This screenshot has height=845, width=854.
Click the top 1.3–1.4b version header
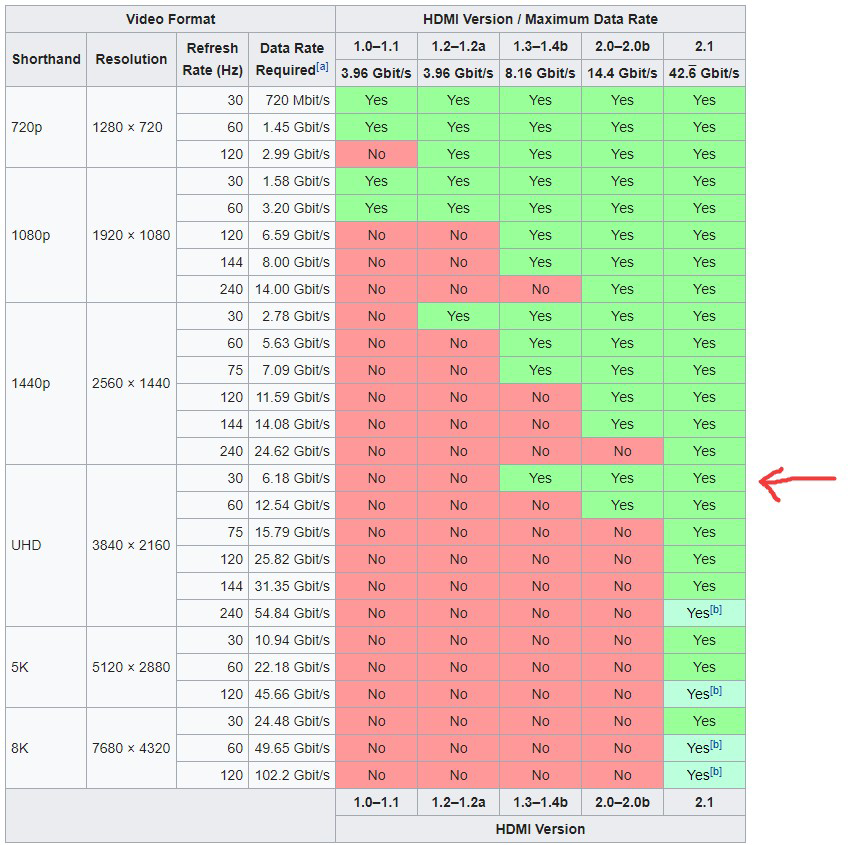540,46
